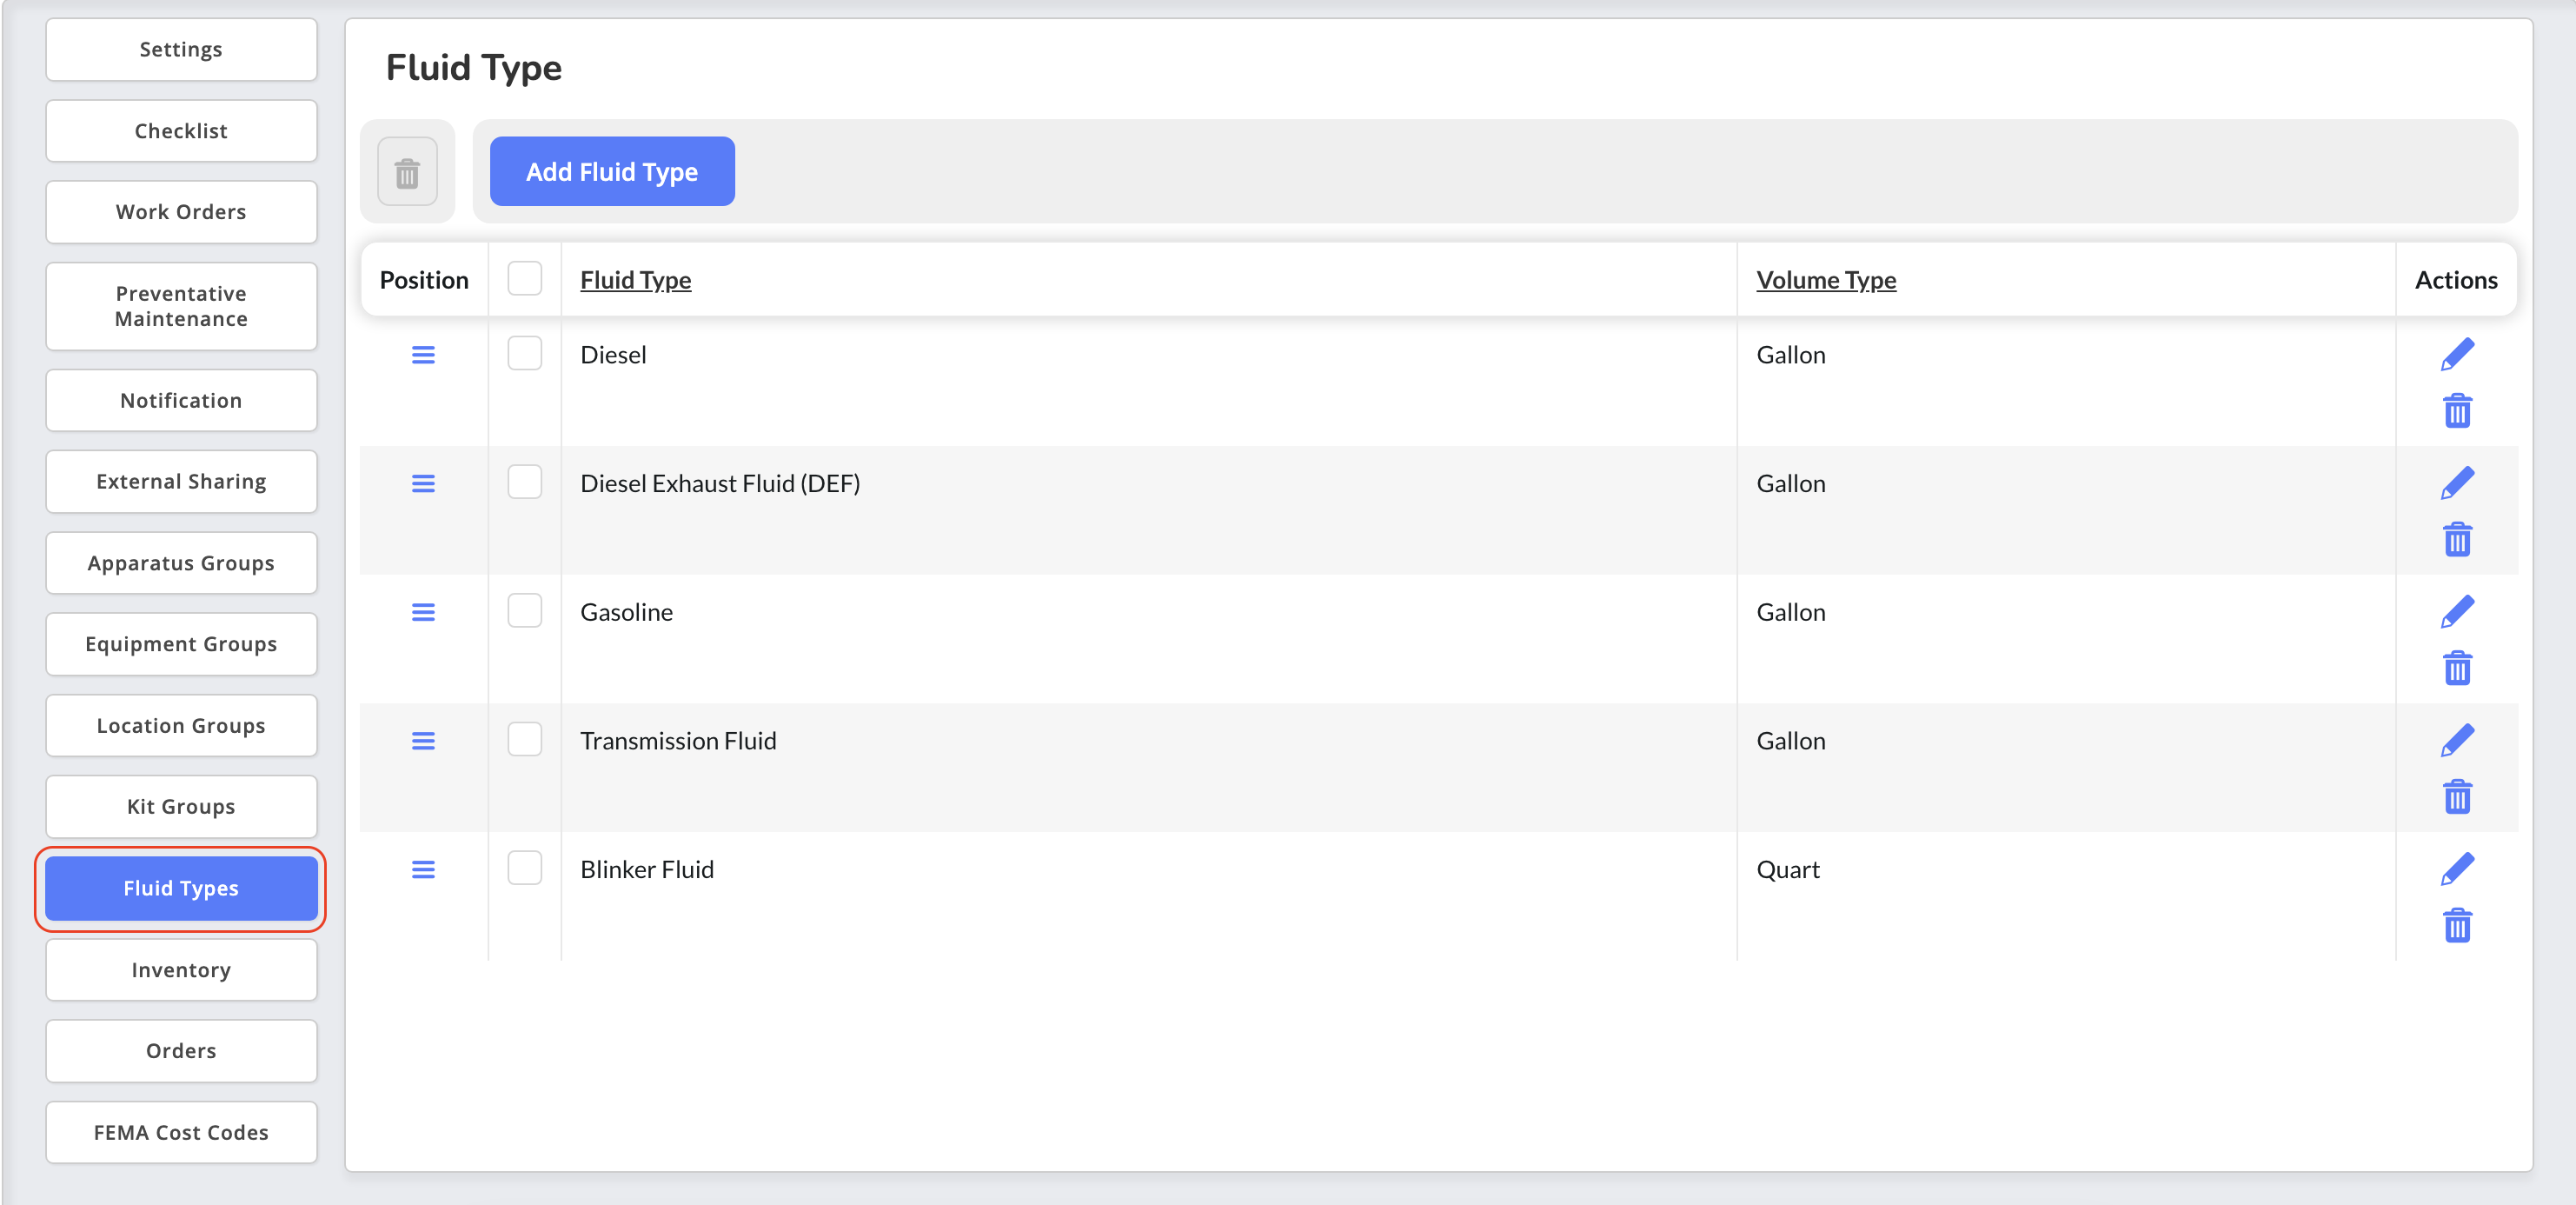This screenshot has width=2576, height=1205.
Task: Check the Diesel row checkbox
Action: [524, 353]
